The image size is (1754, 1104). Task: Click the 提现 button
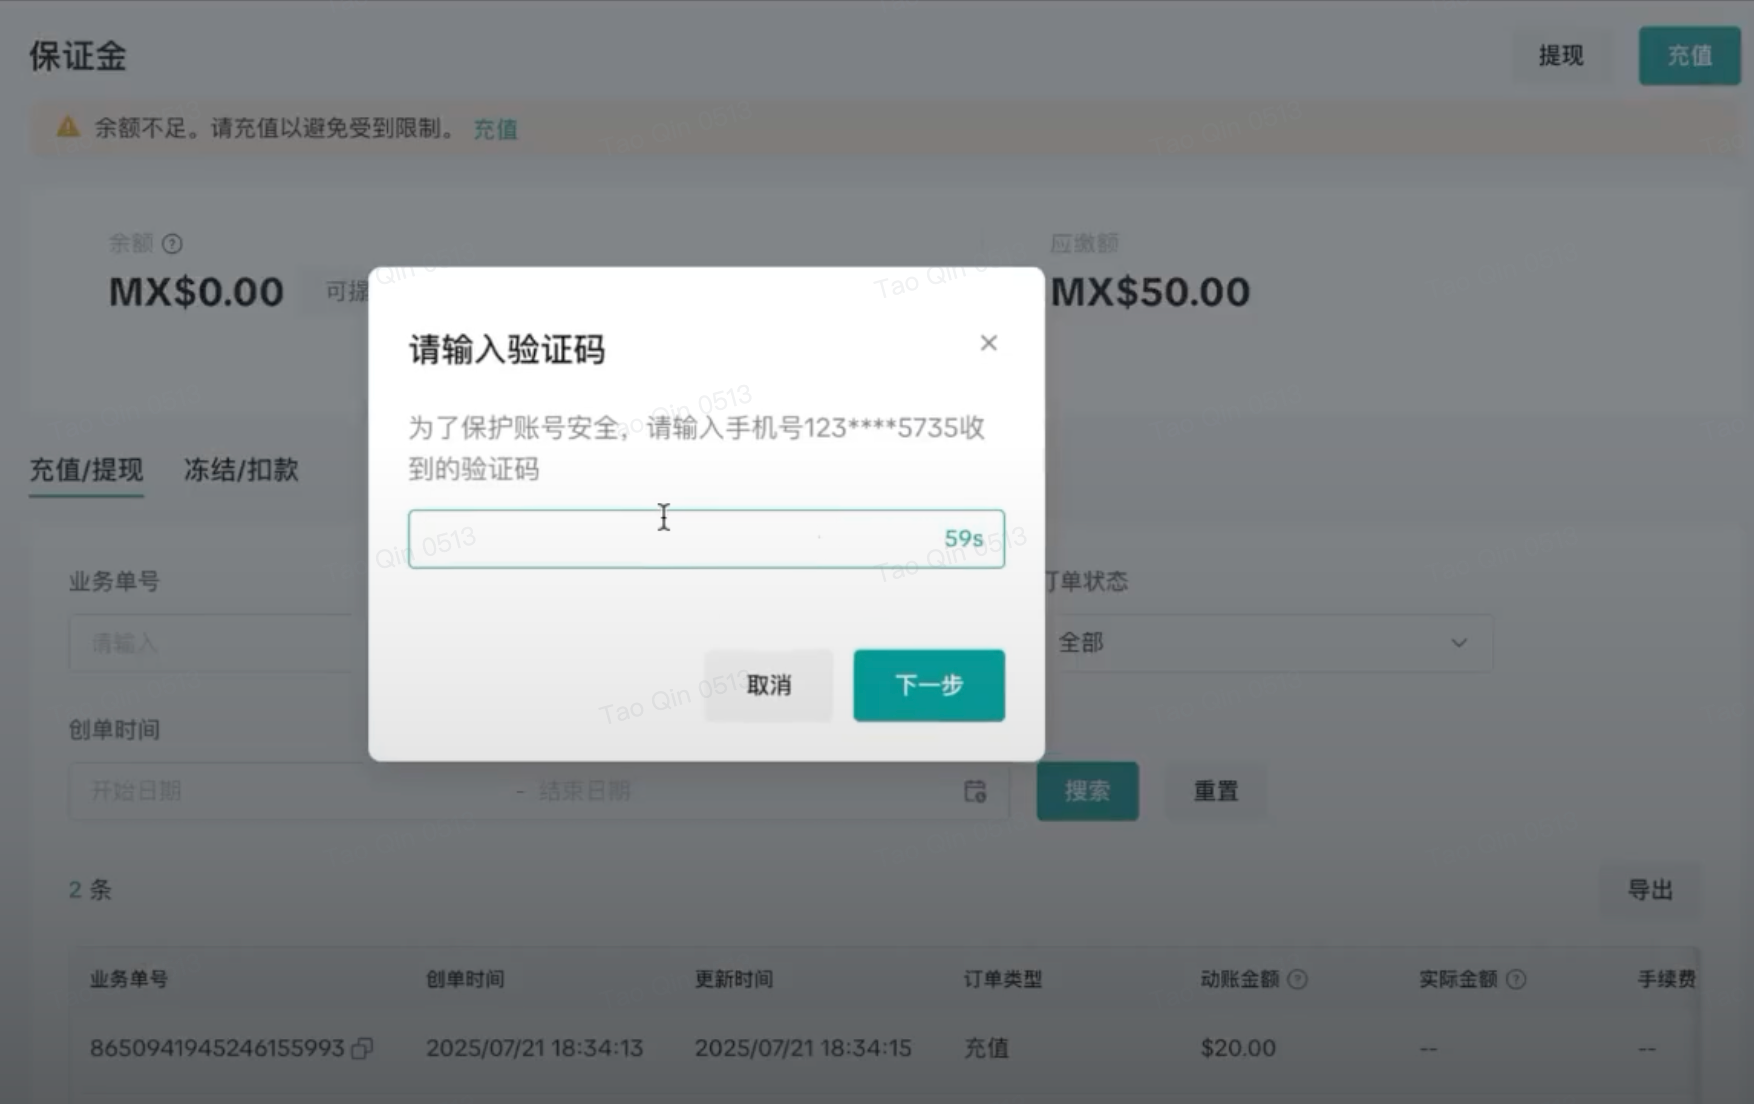(1561, 56)
